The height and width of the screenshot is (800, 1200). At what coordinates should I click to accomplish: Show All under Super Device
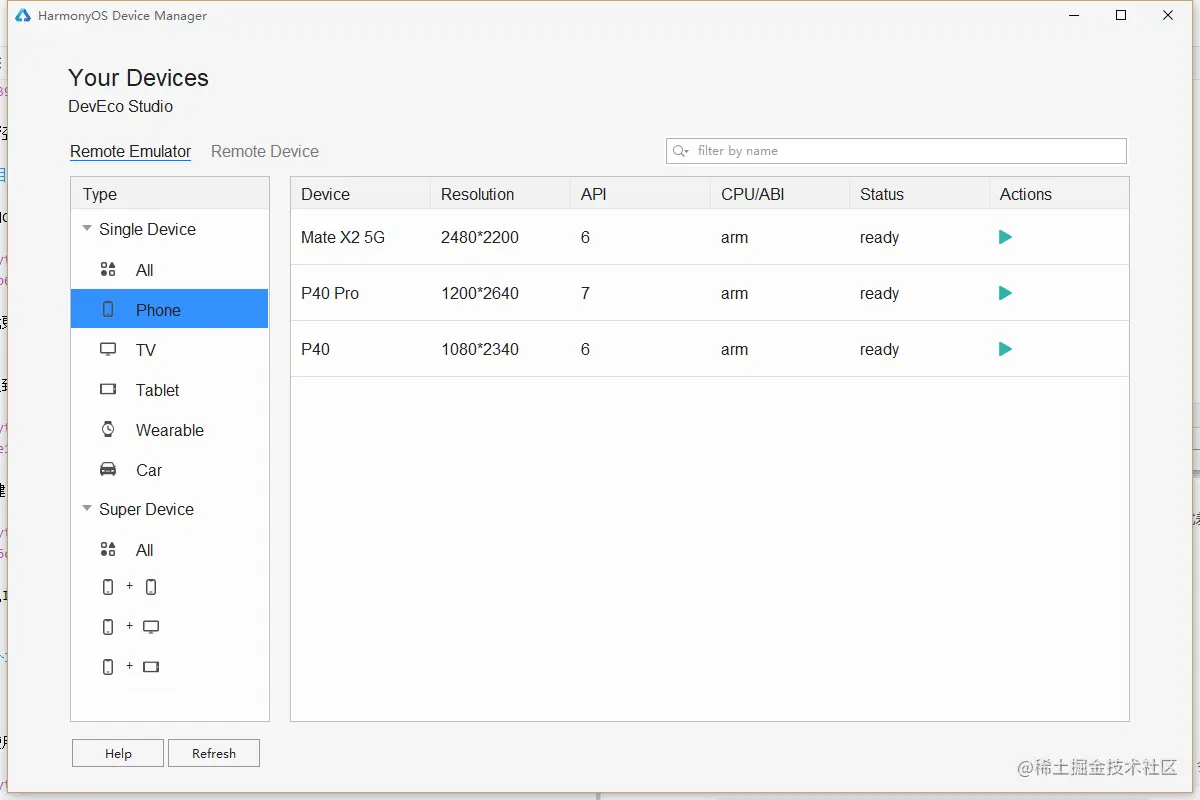pyautogui.click(x=144, y=550)
